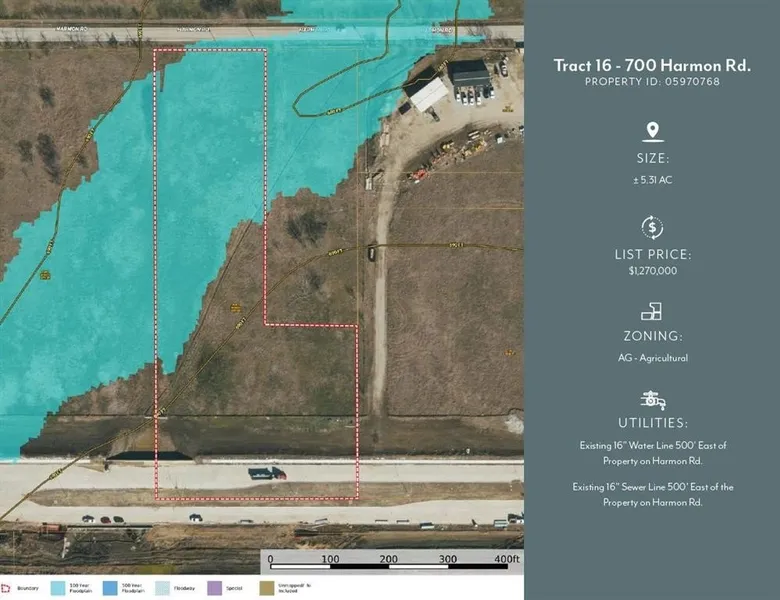Click the yellow marker on the map's left edge
This screenshot has width=780, height=600.
click(x=45, y=274)
